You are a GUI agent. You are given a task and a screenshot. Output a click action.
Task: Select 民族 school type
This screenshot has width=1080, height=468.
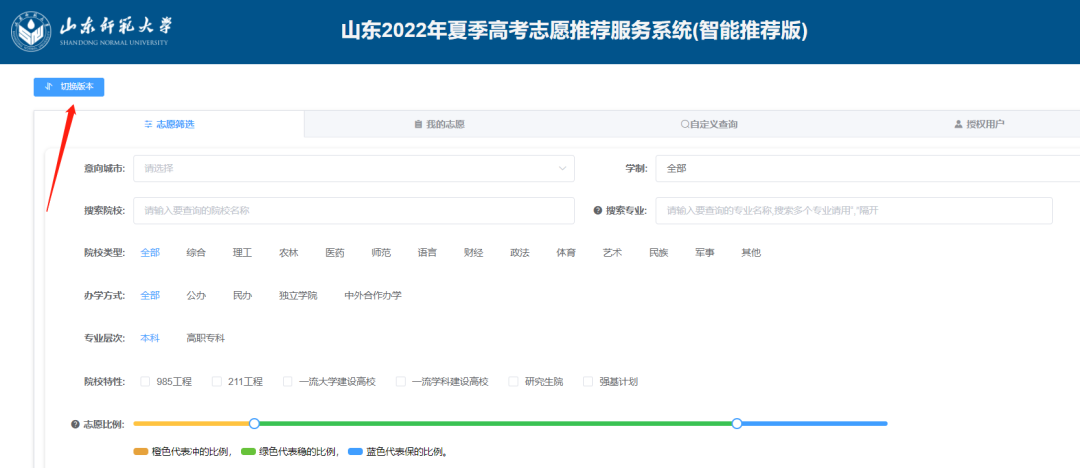[658, 253]
